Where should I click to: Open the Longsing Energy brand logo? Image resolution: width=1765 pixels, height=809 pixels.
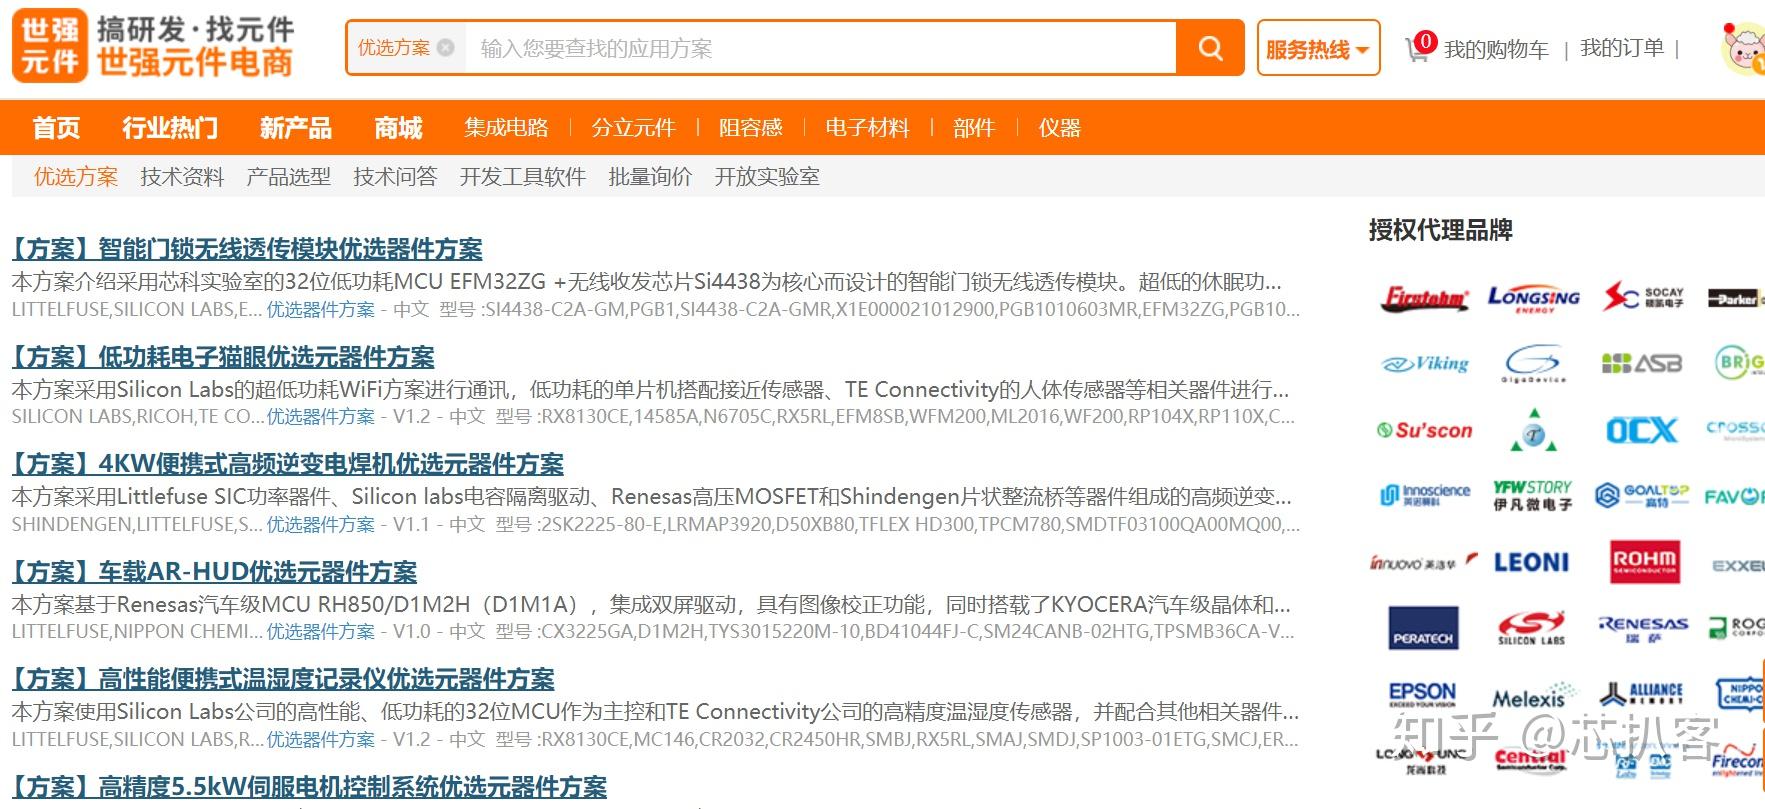coord(1533,298)
